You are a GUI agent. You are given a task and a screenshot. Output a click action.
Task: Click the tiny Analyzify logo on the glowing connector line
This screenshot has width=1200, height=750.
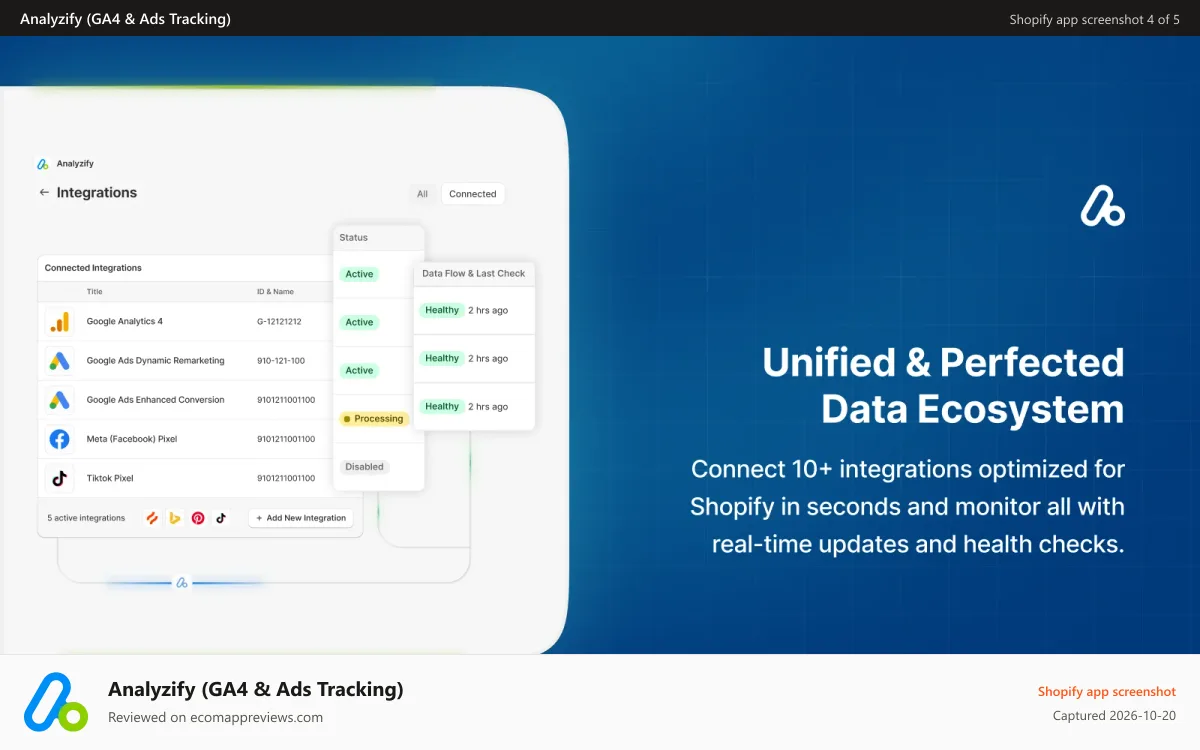coord(182,582)
